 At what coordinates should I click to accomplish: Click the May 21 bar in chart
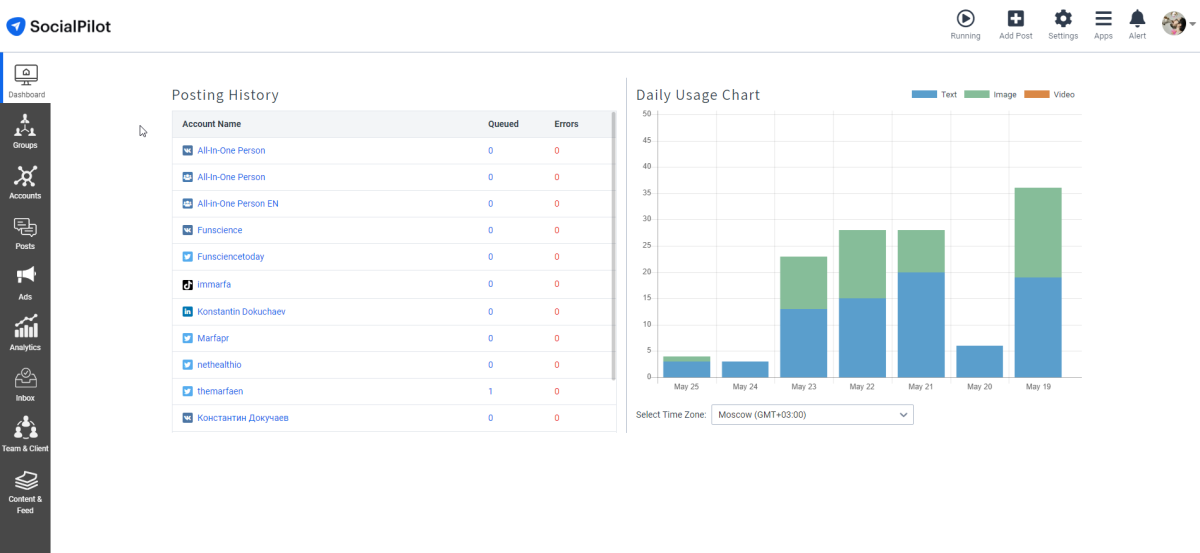pos(920,303)
